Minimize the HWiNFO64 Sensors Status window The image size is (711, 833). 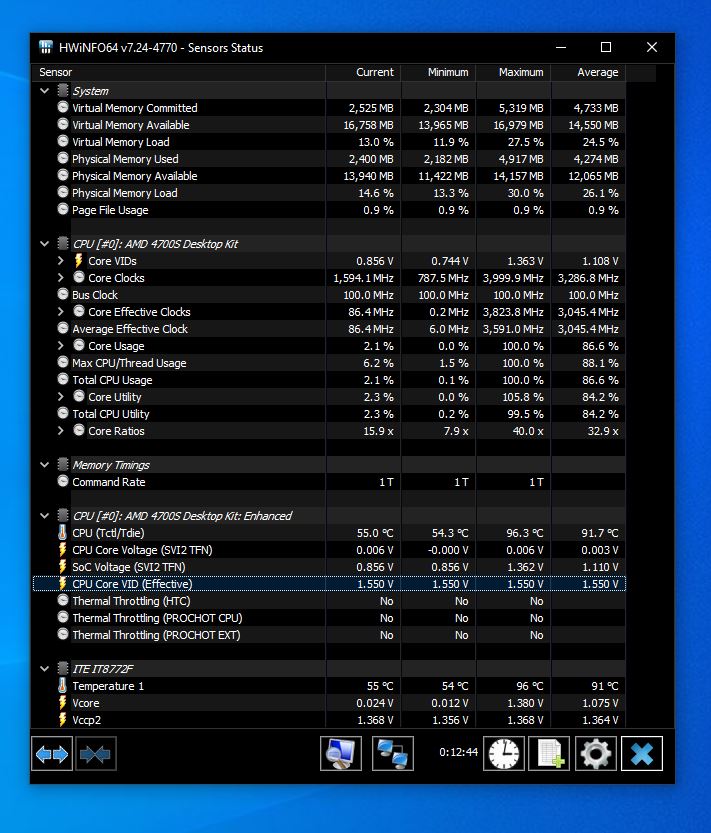pyautogui.click(x=561, y=47)
